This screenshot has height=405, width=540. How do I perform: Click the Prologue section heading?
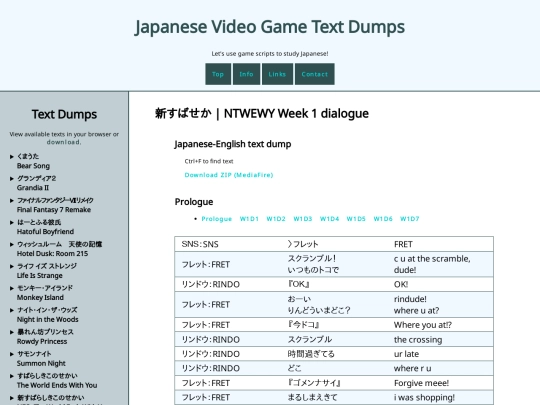click(194, 202)
